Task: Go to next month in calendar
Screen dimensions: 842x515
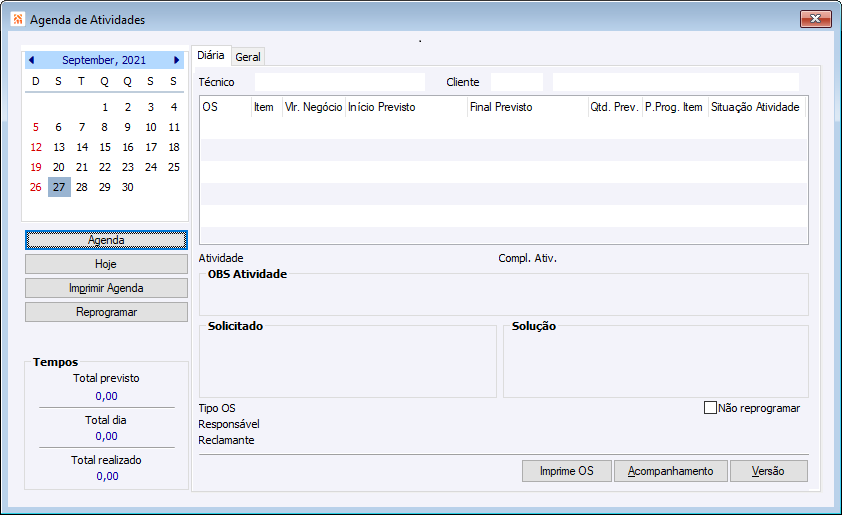Action: [x=176, y=60]
